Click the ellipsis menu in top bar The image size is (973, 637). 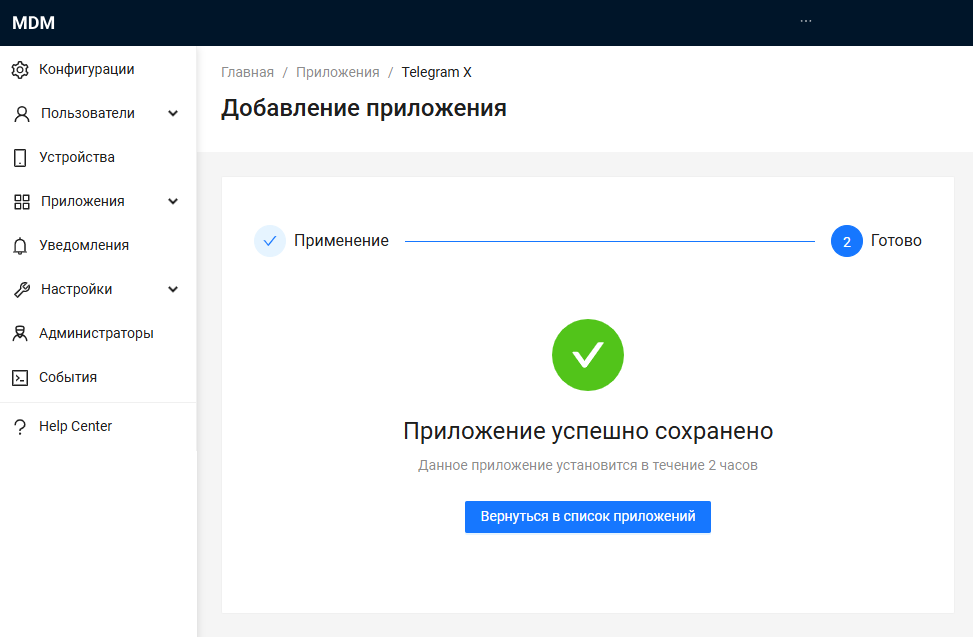806,21
